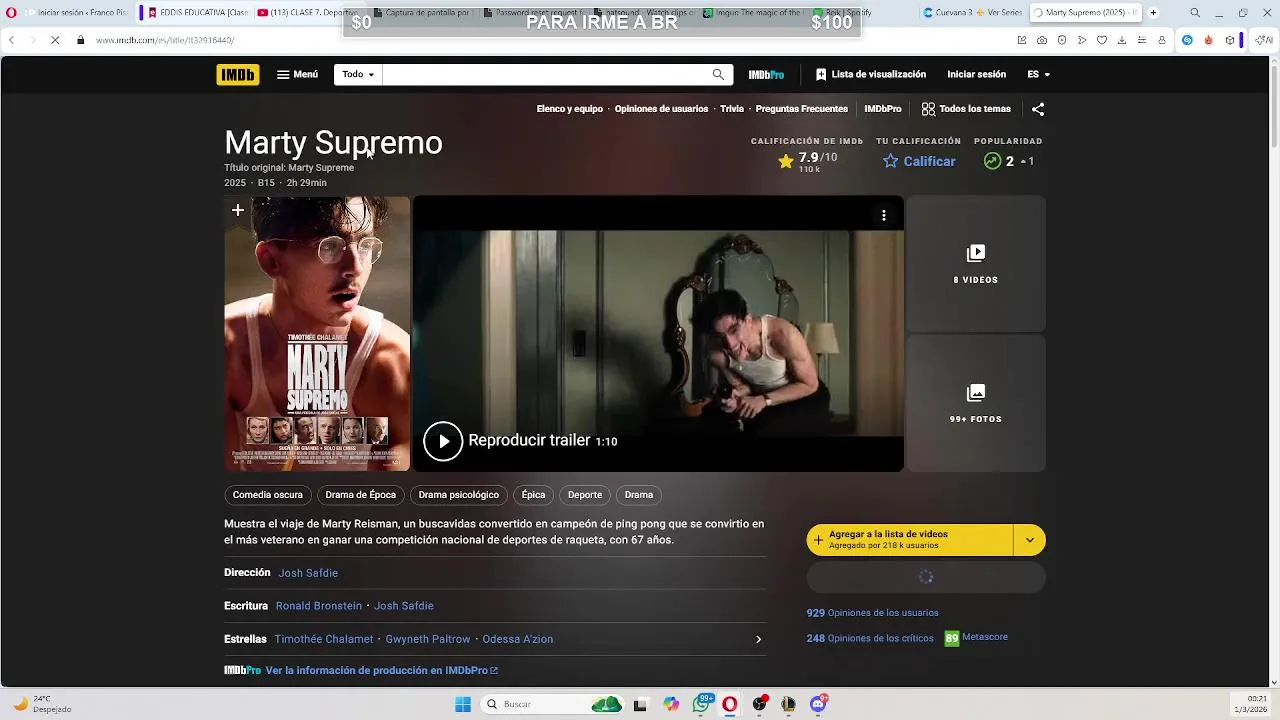The height and width of the screenshot is (720, 1280).
Task: Open Discord from the taskbar
Action: click(x=818, y=704)
